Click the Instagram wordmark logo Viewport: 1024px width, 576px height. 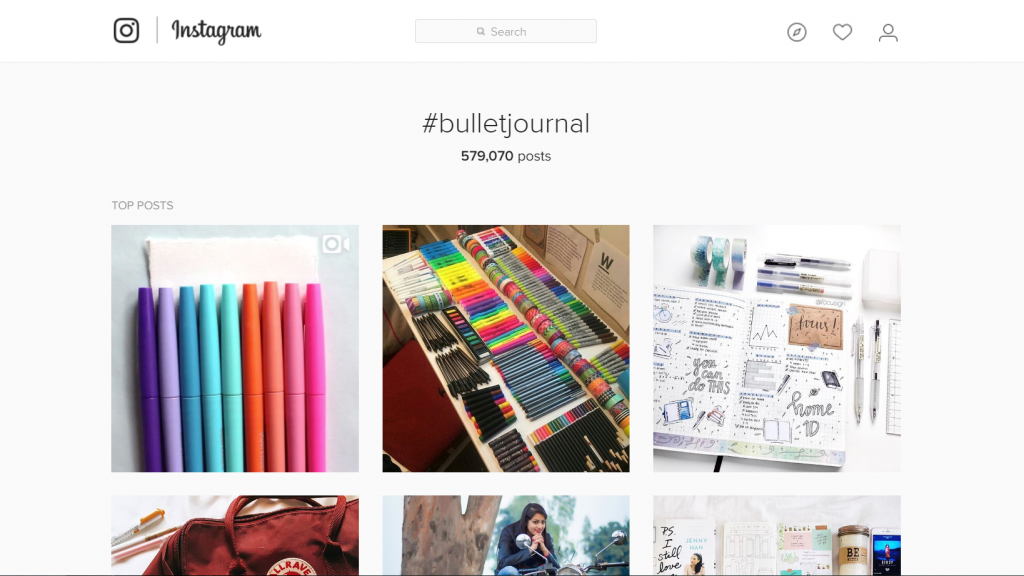[x=216, y=31]
